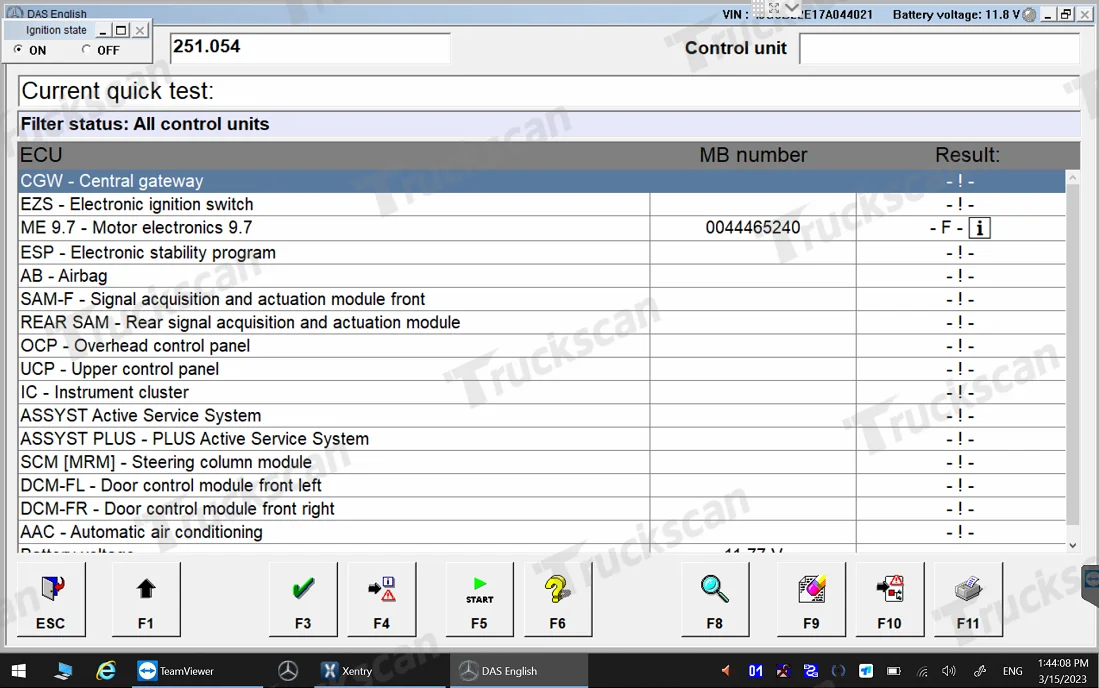Click the F10 button
Viewport: 1099px width, 688px height.
coord(889,600)
